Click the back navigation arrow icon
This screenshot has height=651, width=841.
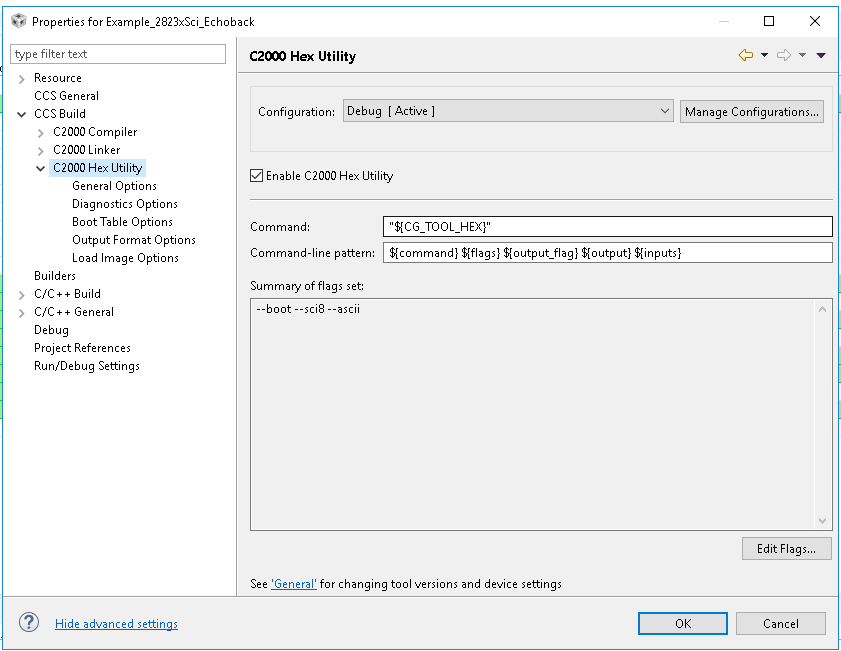746,55
